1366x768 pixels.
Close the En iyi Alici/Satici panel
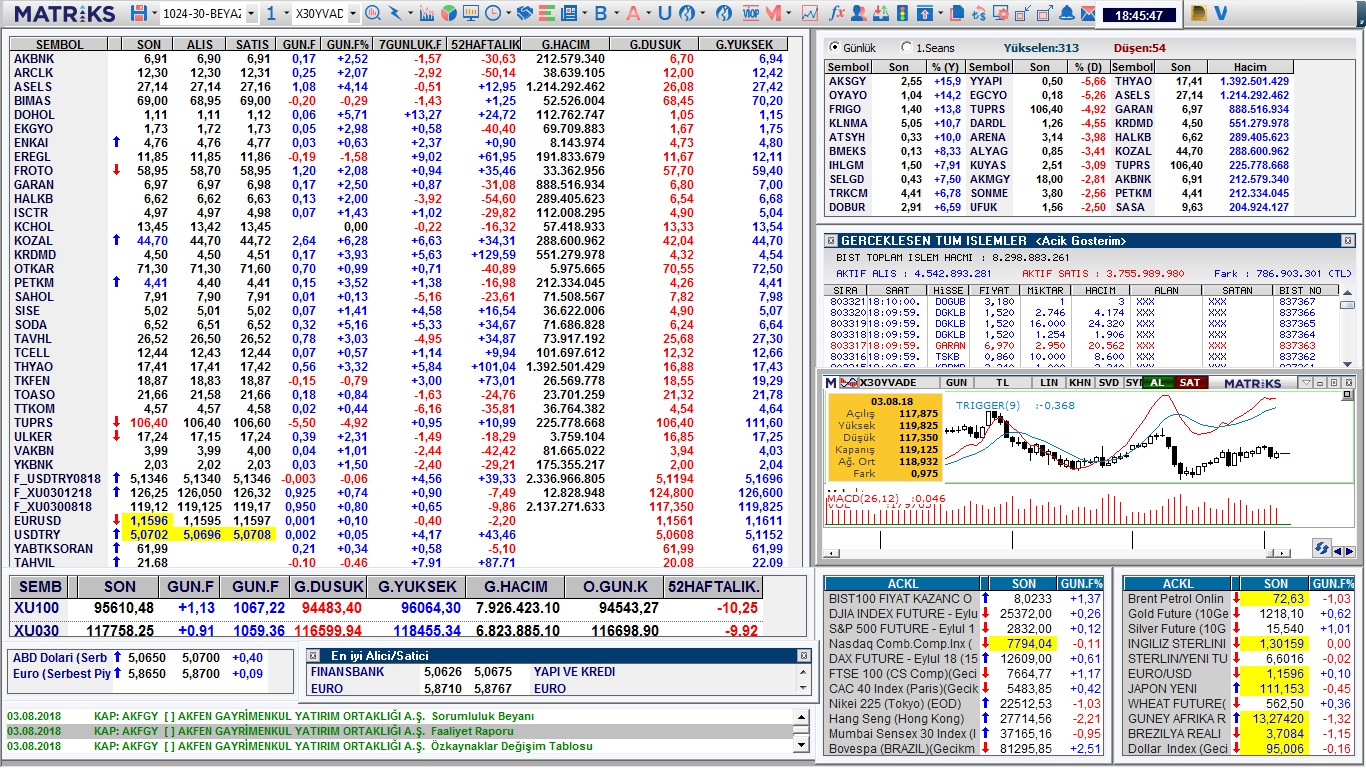click(803, 655)
